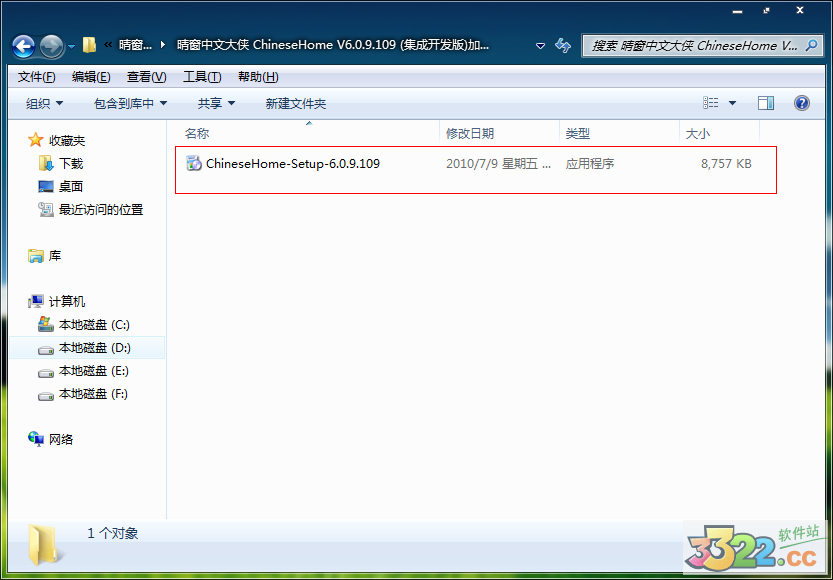
Task: Click the Forward navigation arrow
Action: tap(52, 47)
